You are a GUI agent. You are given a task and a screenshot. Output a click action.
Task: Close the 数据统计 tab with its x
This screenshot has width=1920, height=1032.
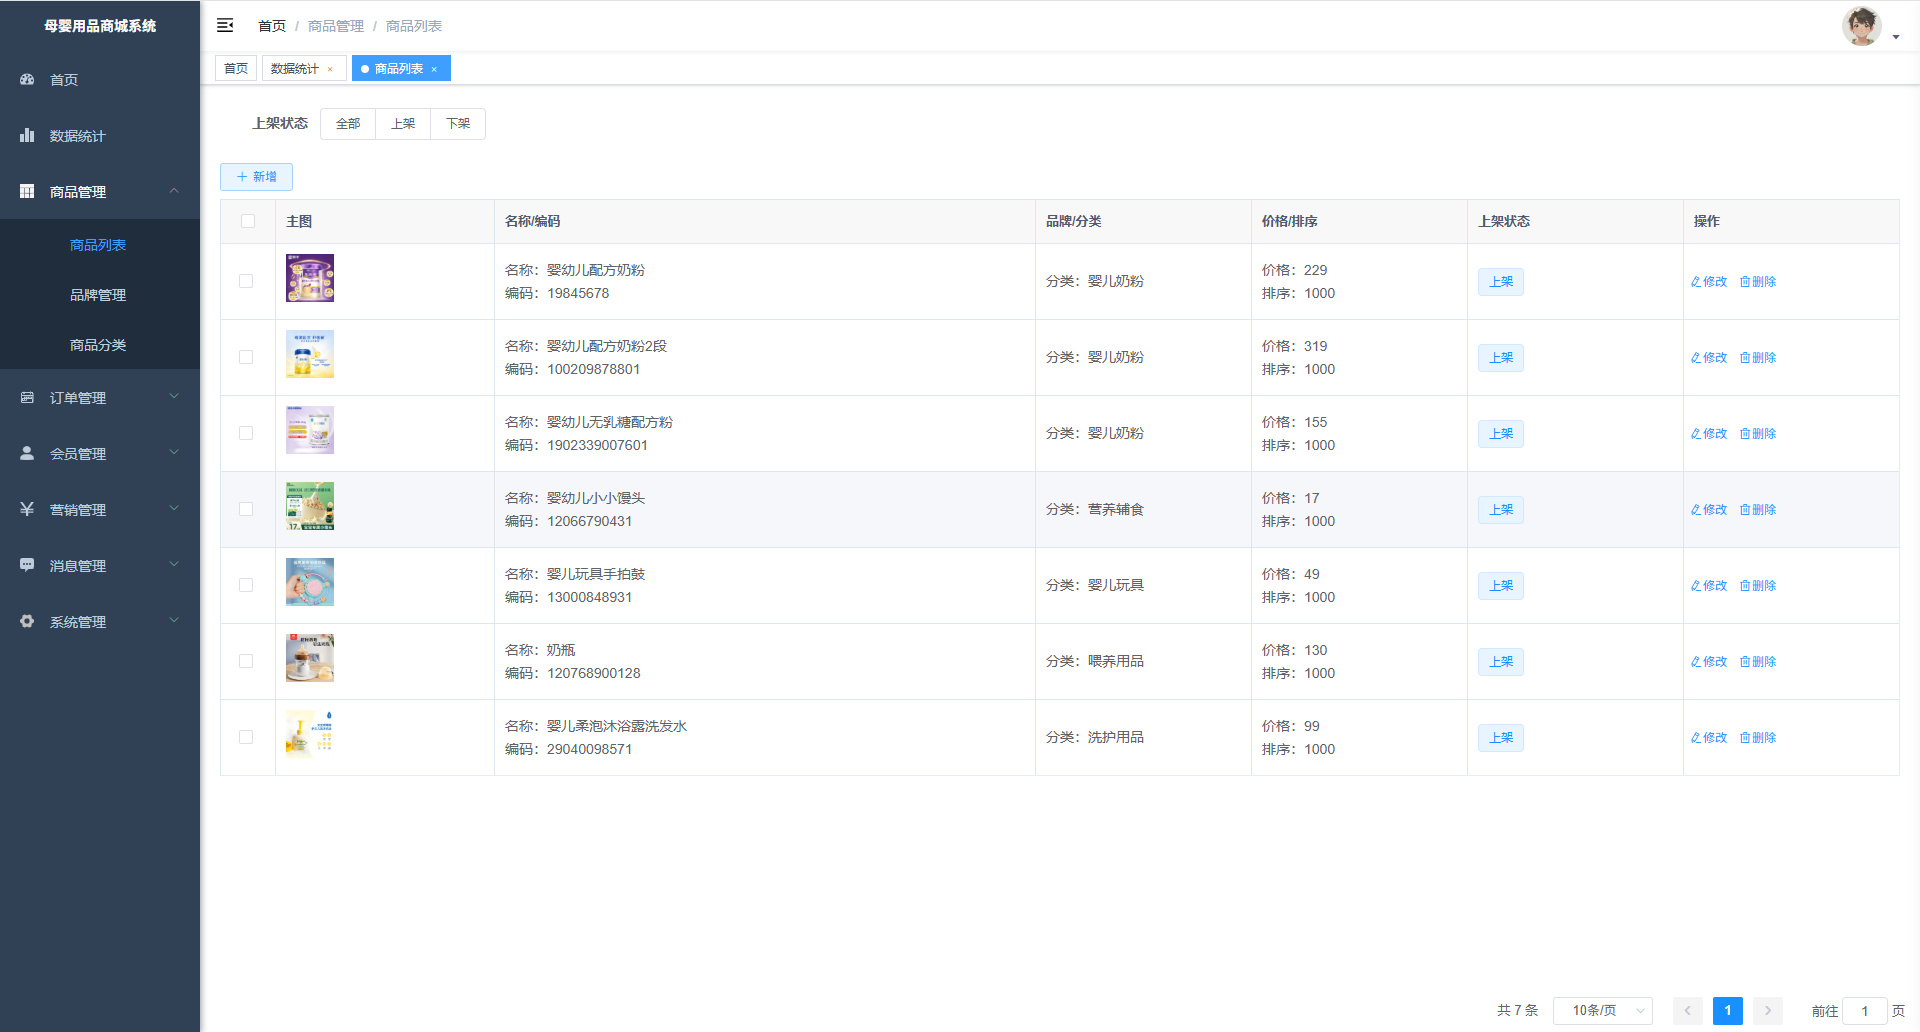330,69
